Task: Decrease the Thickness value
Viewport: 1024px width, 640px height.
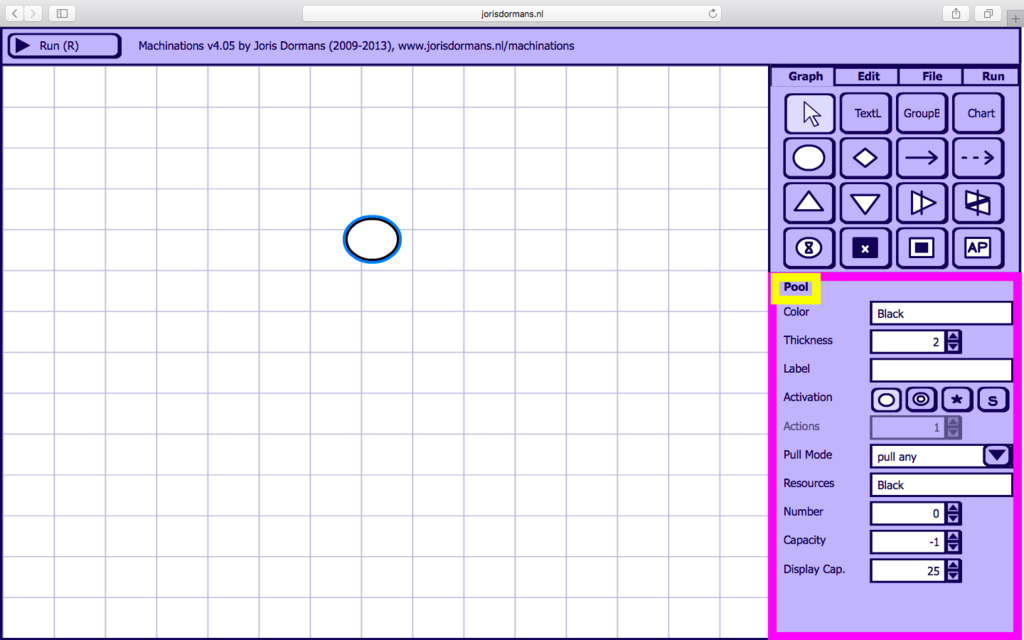Action: 953,347
